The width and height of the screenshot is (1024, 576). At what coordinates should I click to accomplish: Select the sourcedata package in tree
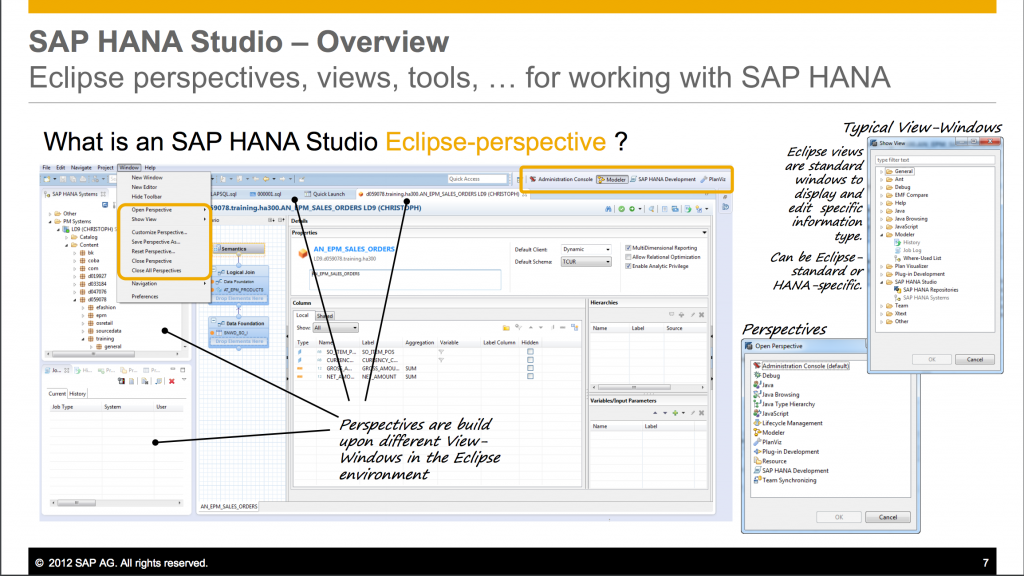tap(104, 331)
